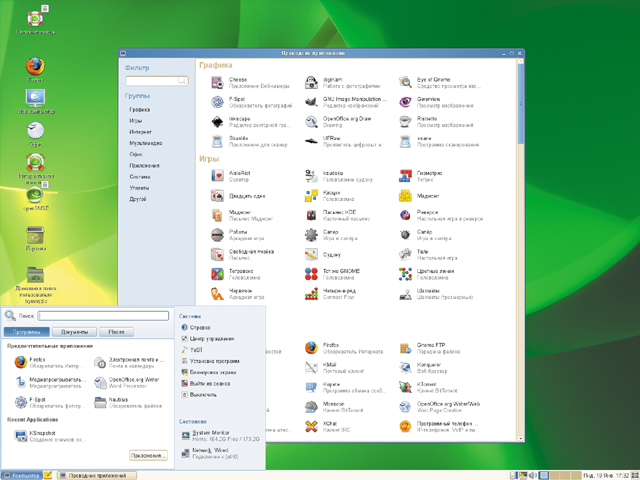
Task: Open Ristretto image viewer
Action: tap(436, 122)
